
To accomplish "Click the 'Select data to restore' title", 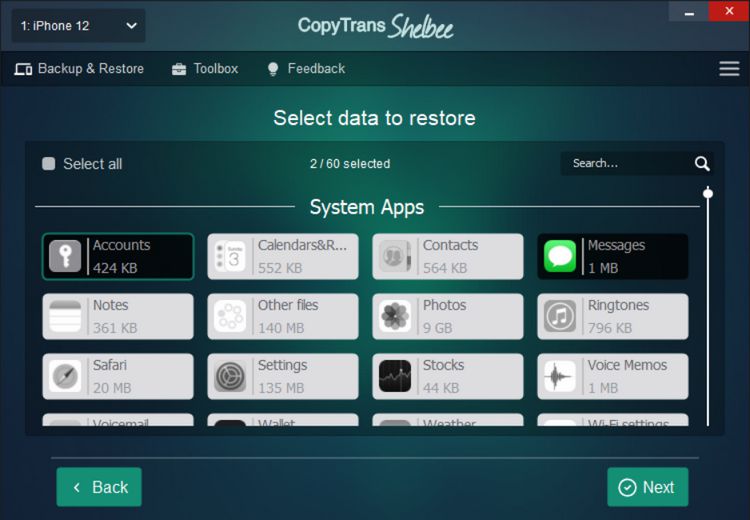I will 375,118.
